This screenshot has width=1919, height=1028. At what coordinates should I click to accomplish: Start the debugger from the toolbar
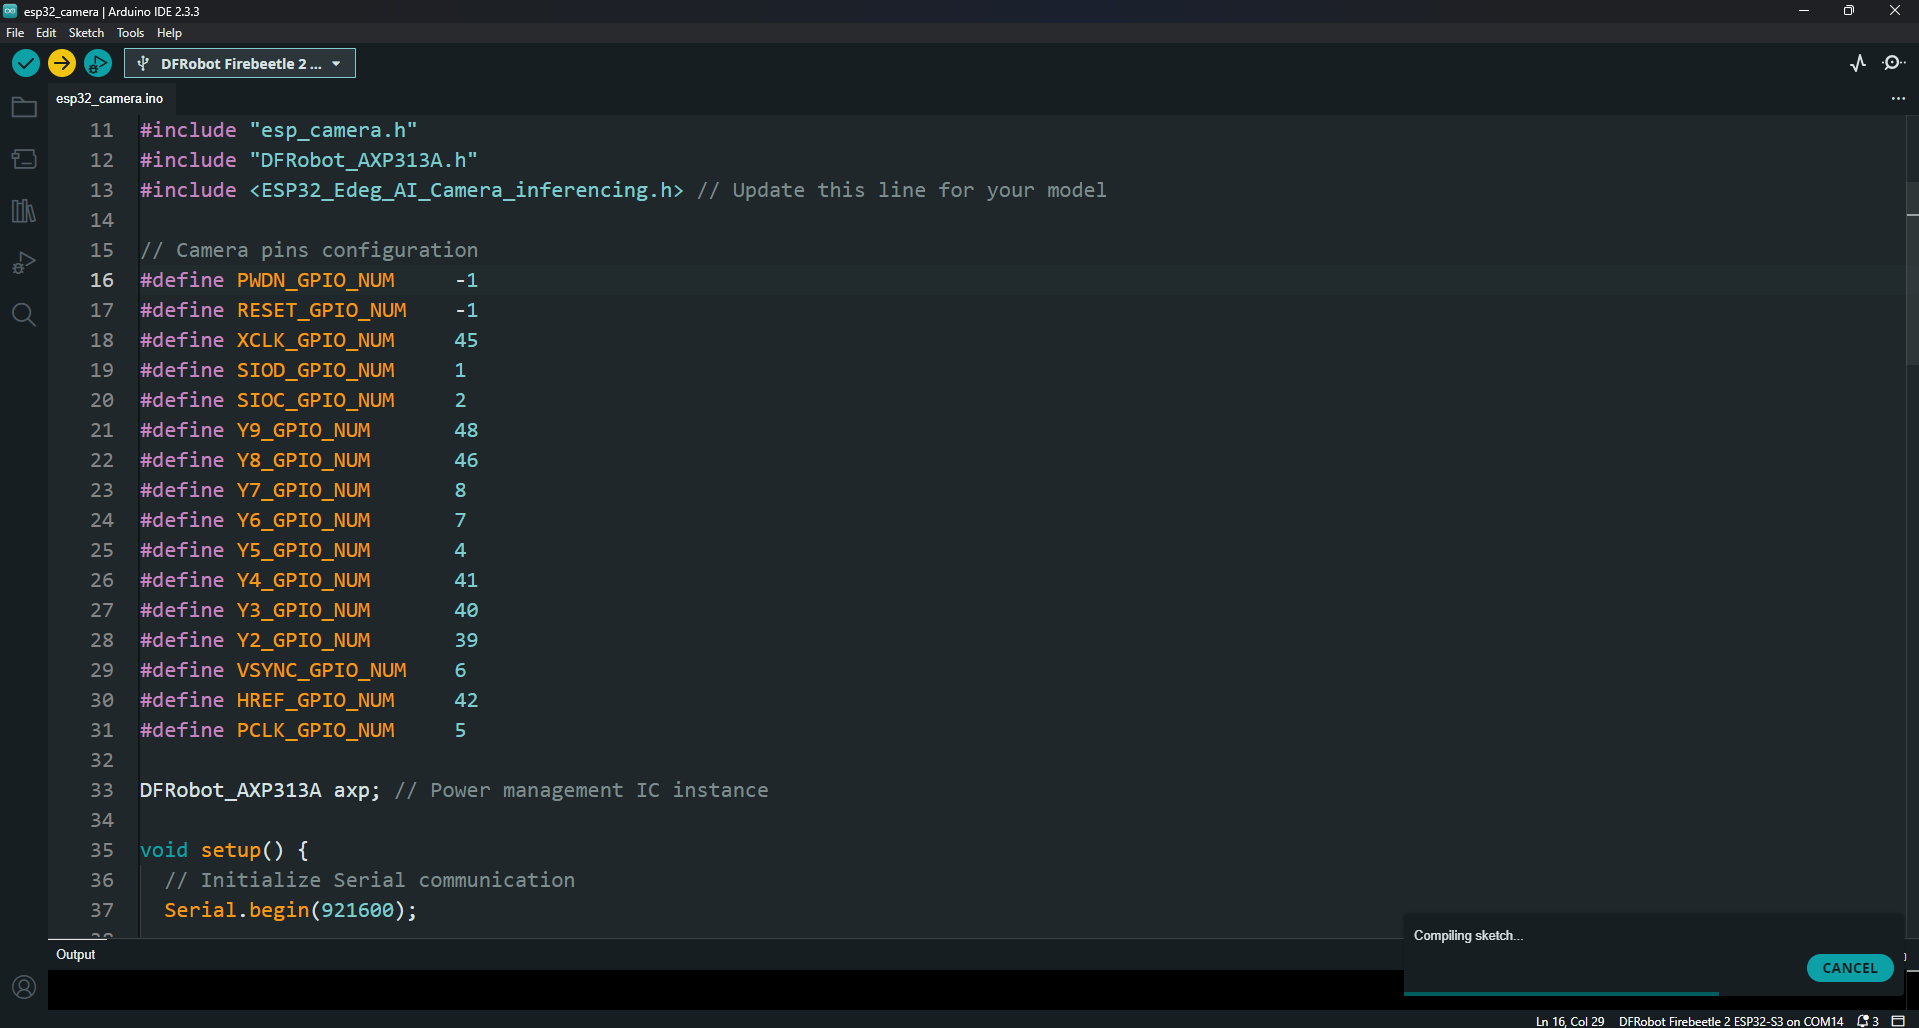(x=98, y=63)
